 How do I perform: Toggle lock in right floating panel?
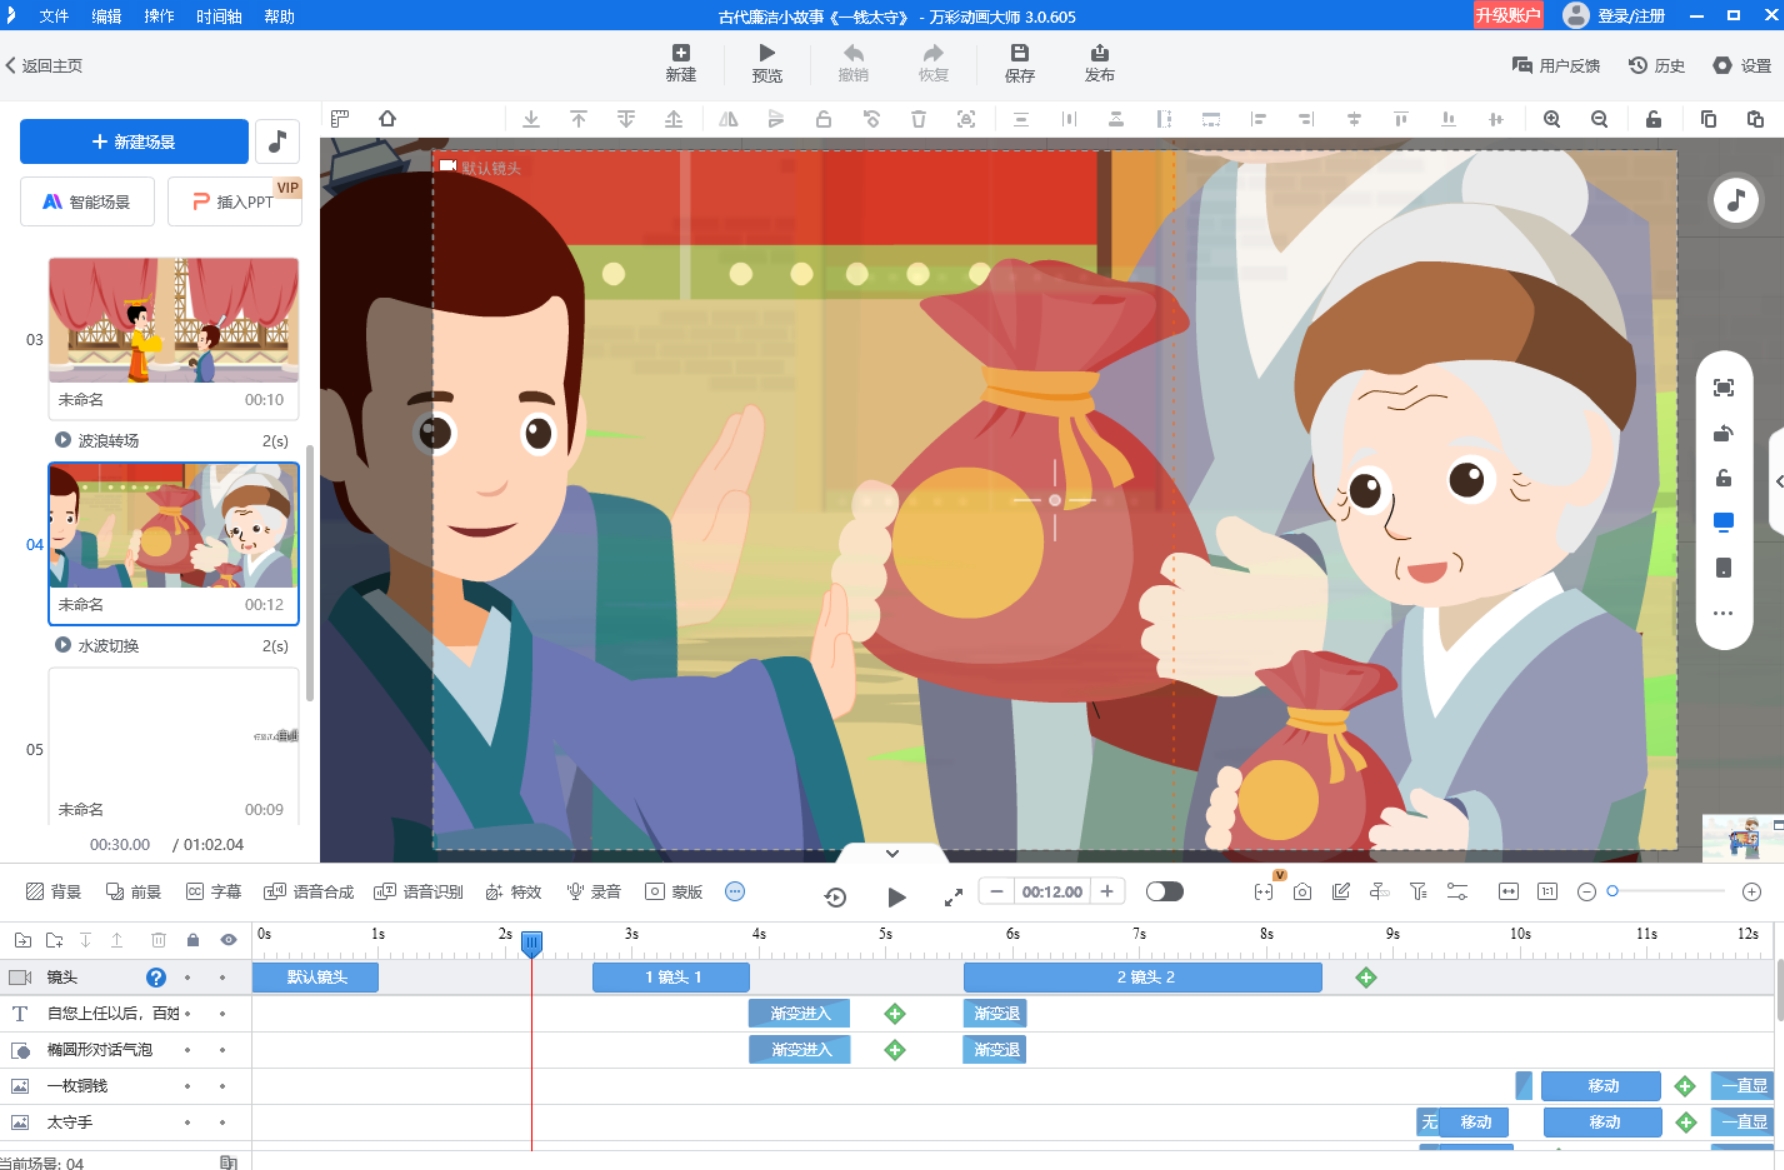coord(1723,478)
